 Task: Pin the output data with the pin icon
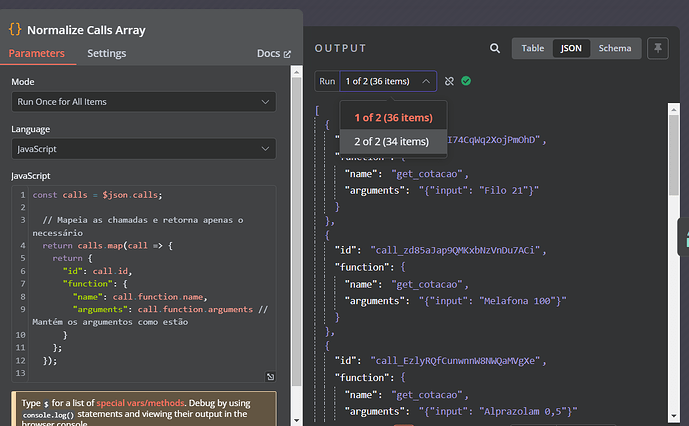pyautogui.click(x=657, y=48)
